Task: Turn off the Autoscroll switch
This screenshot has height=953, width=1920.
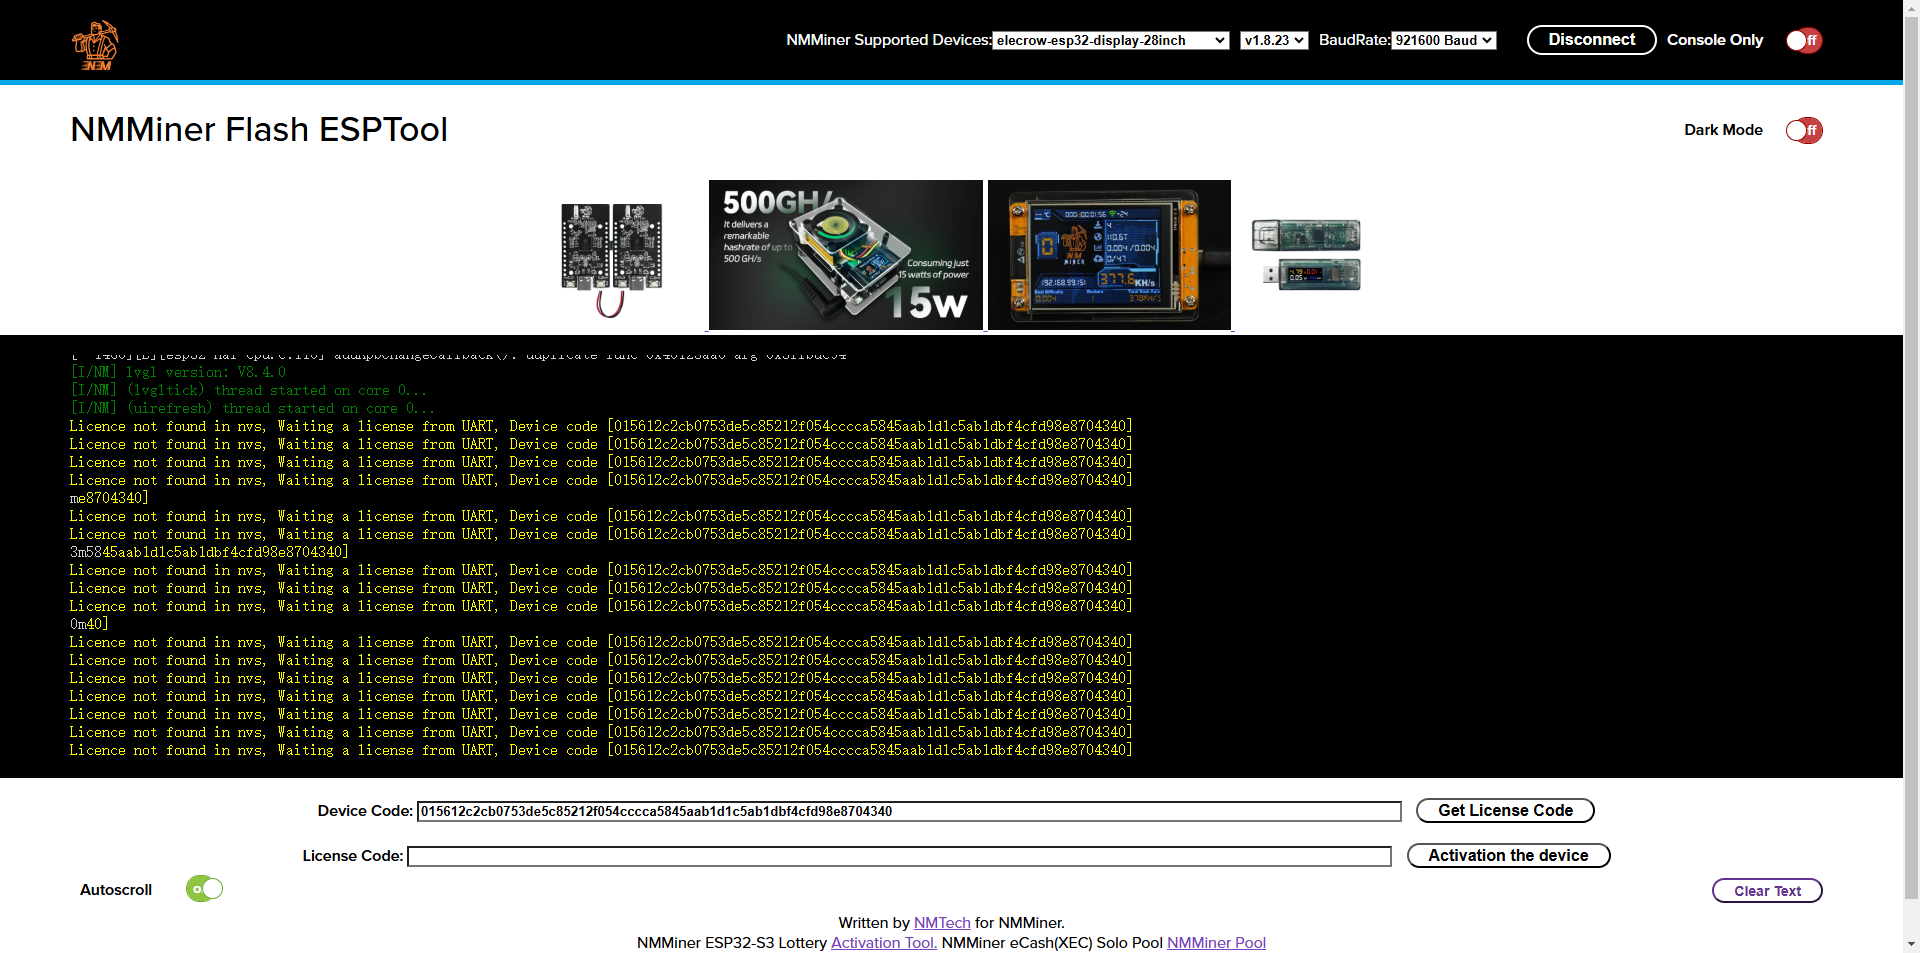Action: [205, 889]
